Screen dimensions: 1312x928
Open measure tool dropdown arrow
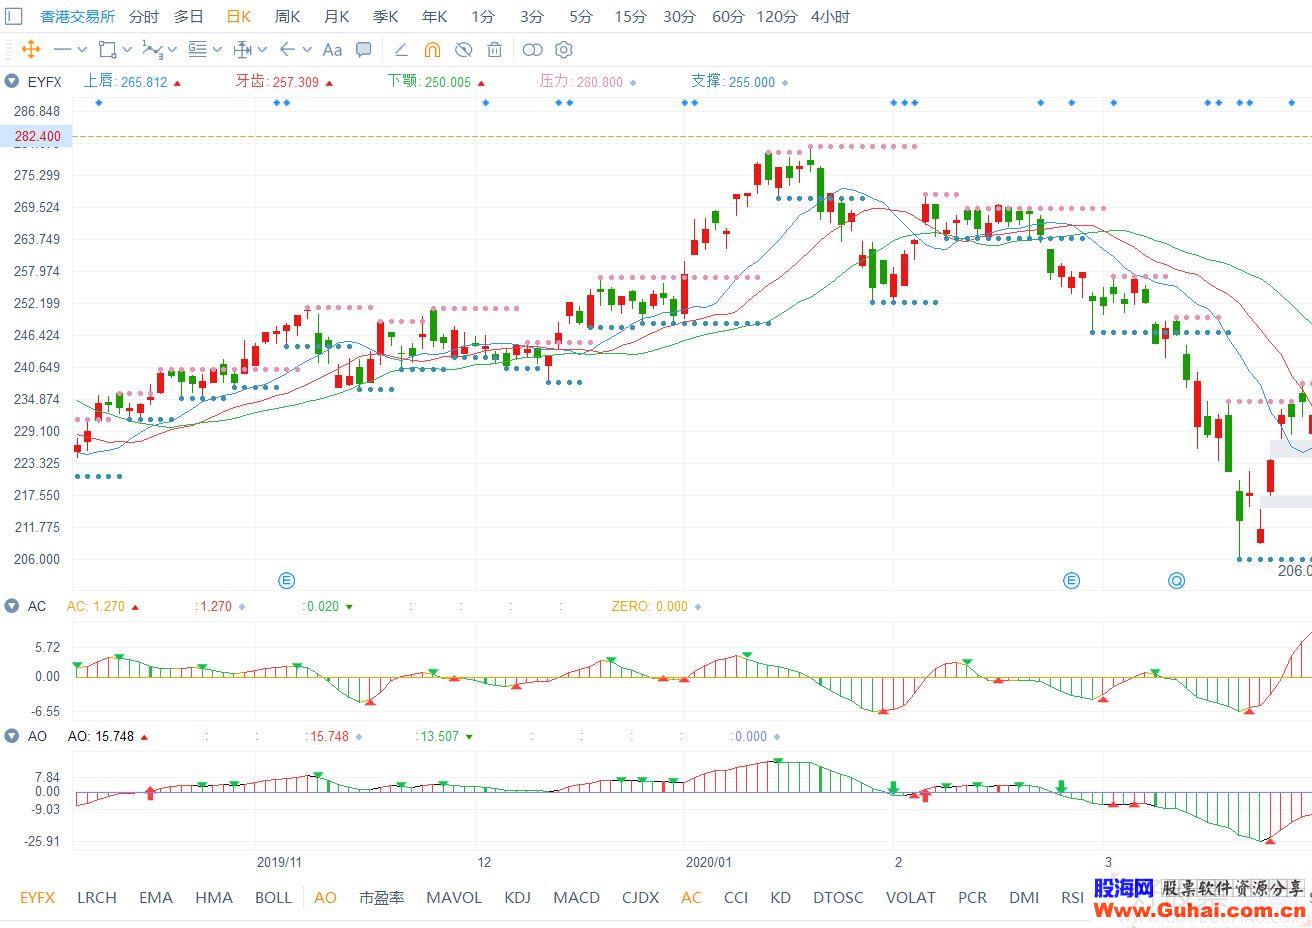coord(262,49)
